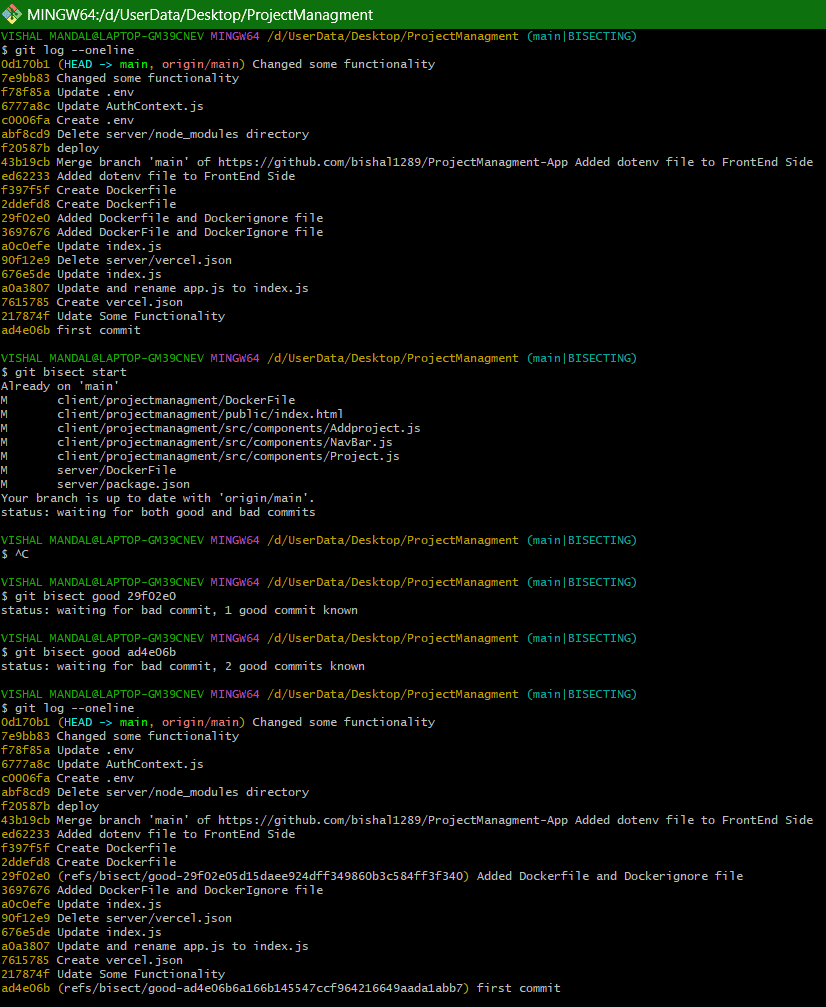Click the MINGW64 ProjectManagment window title text
The image size is (826, 1007).
click(x=200, y=15)
